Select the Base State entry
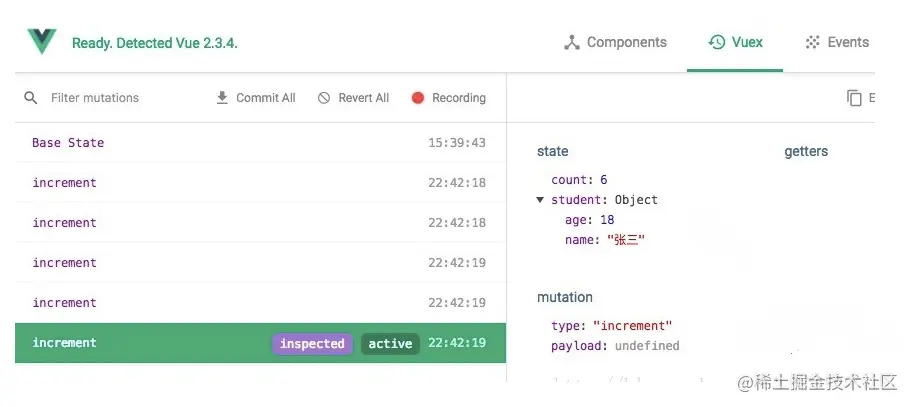Screen dimensions: 912x407 pyautogui.click(x=68, y=143)
